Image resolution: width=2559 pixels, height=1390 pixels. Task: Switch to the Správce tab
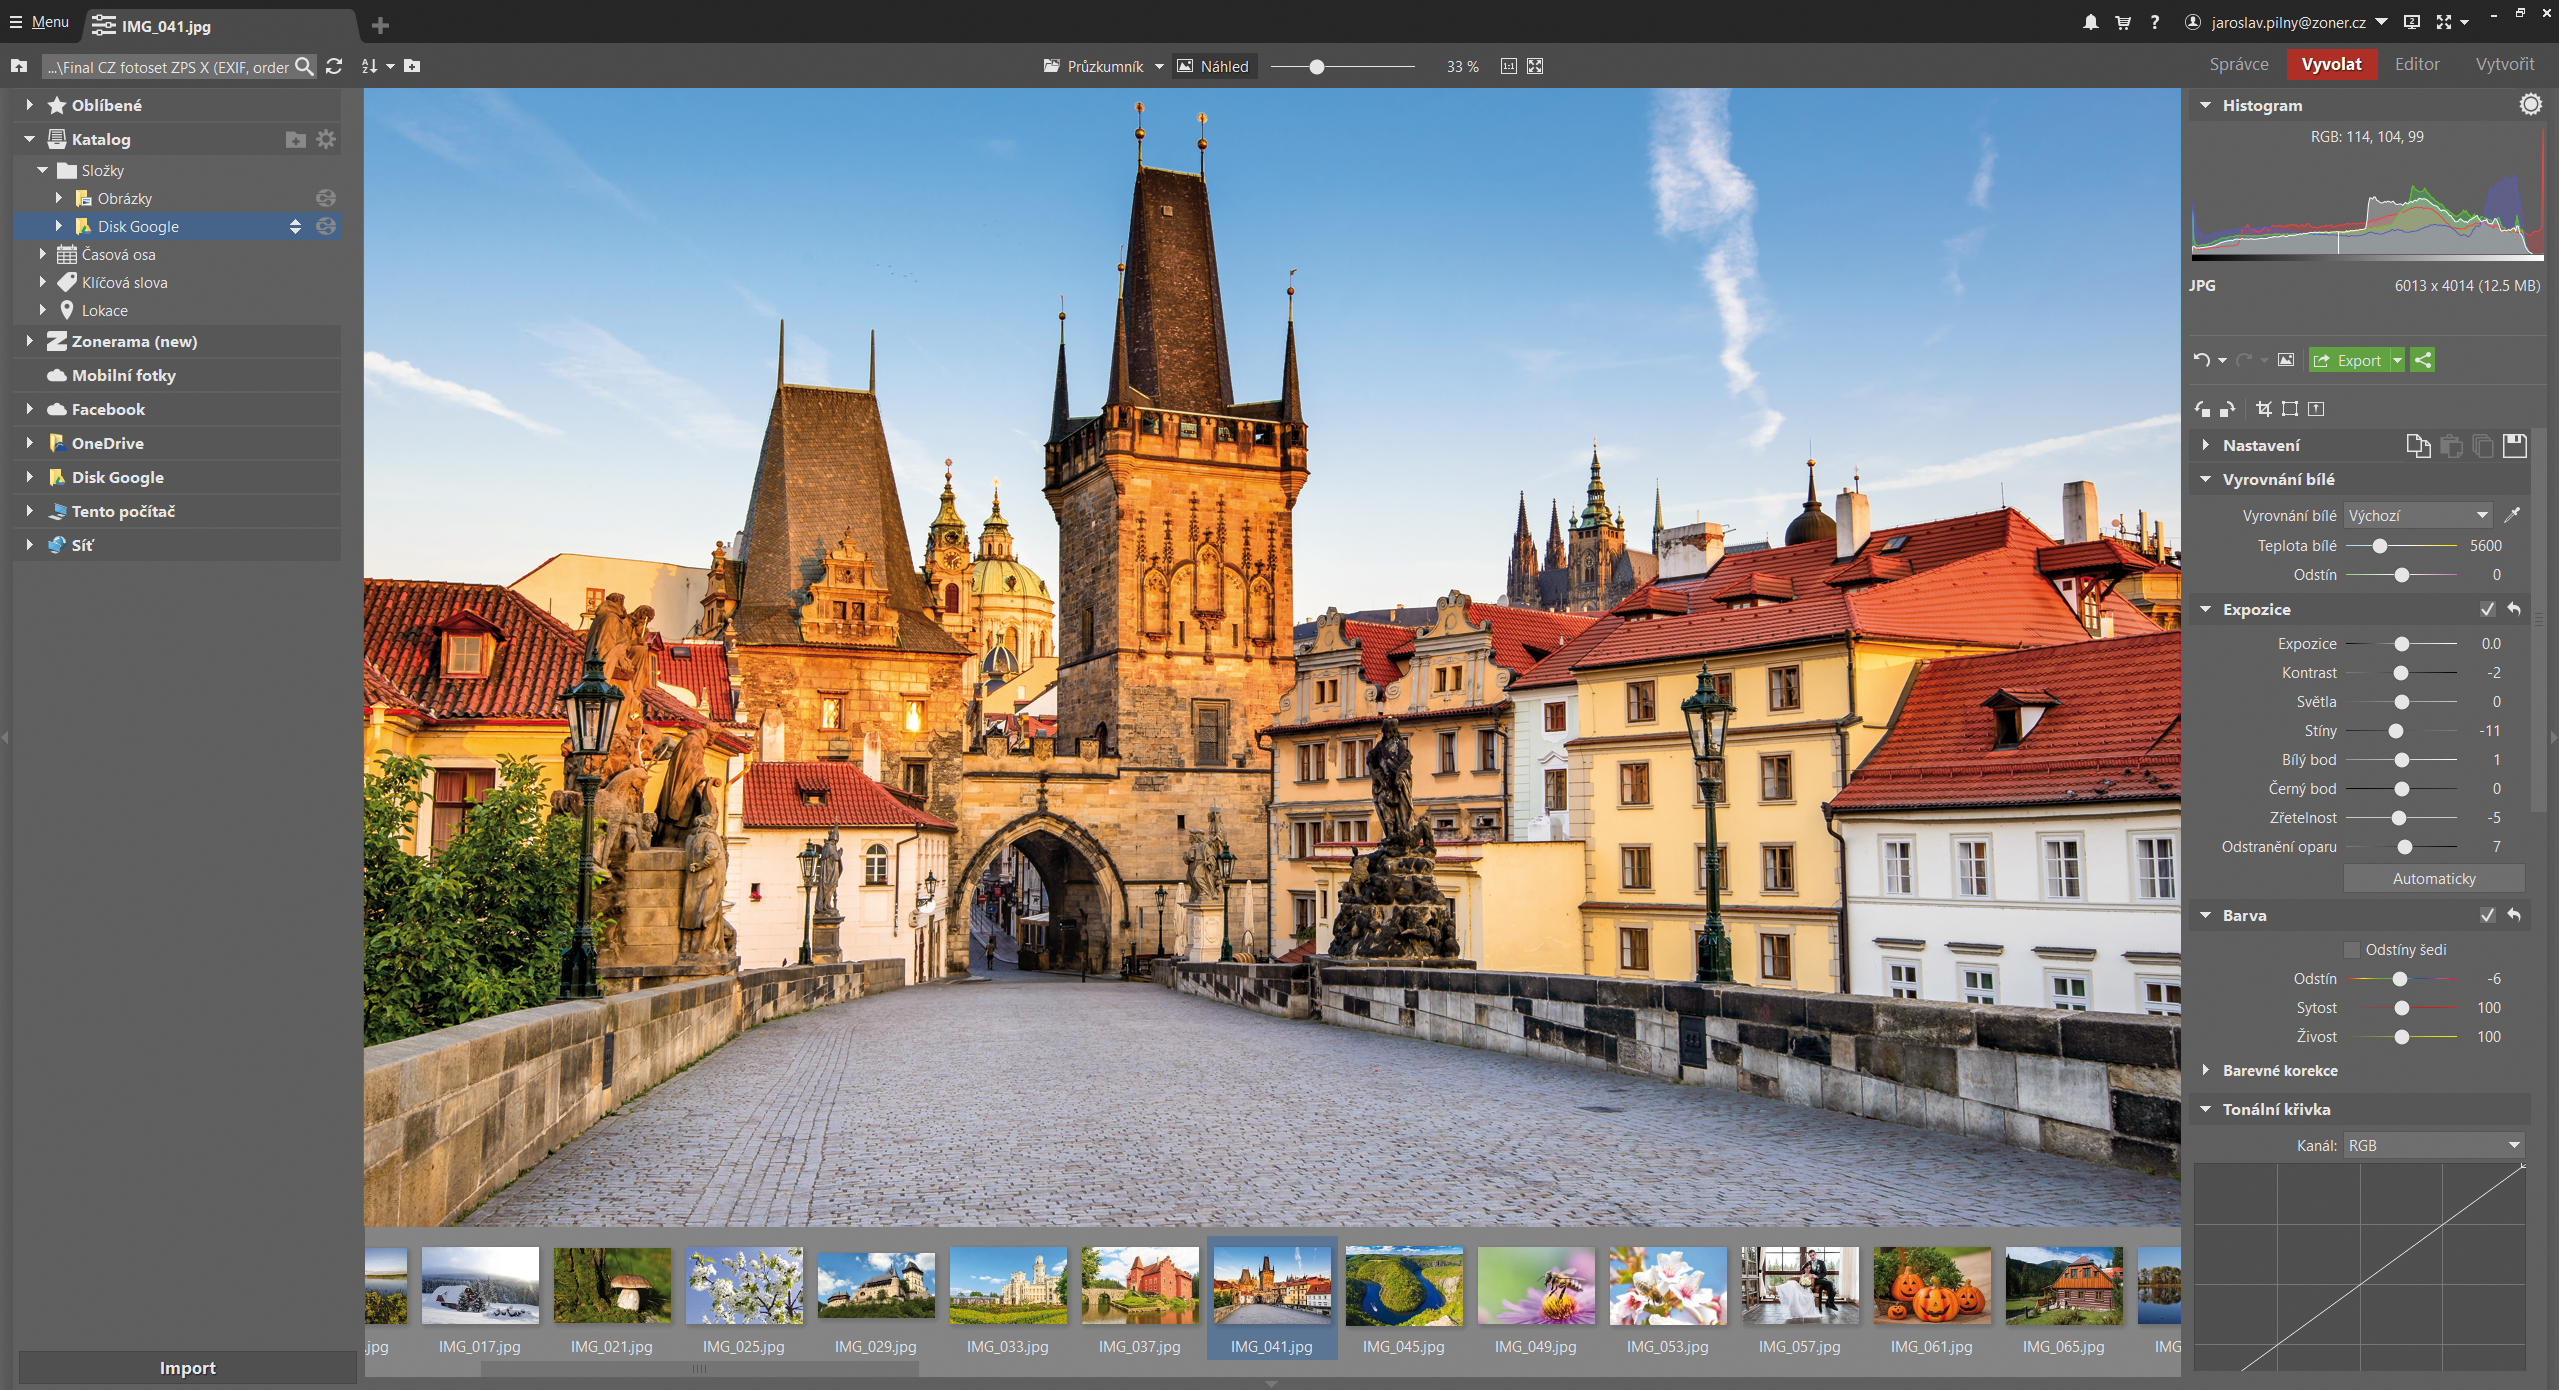click(x=2238, y=64)
